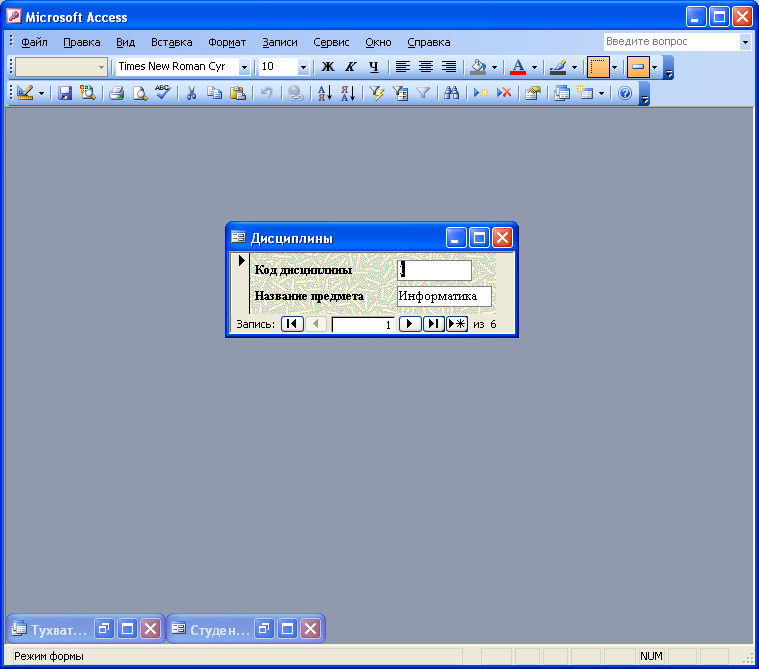Toggle underline Ч formatting
This screenshot has height=669, width=759.
[374, 66]
